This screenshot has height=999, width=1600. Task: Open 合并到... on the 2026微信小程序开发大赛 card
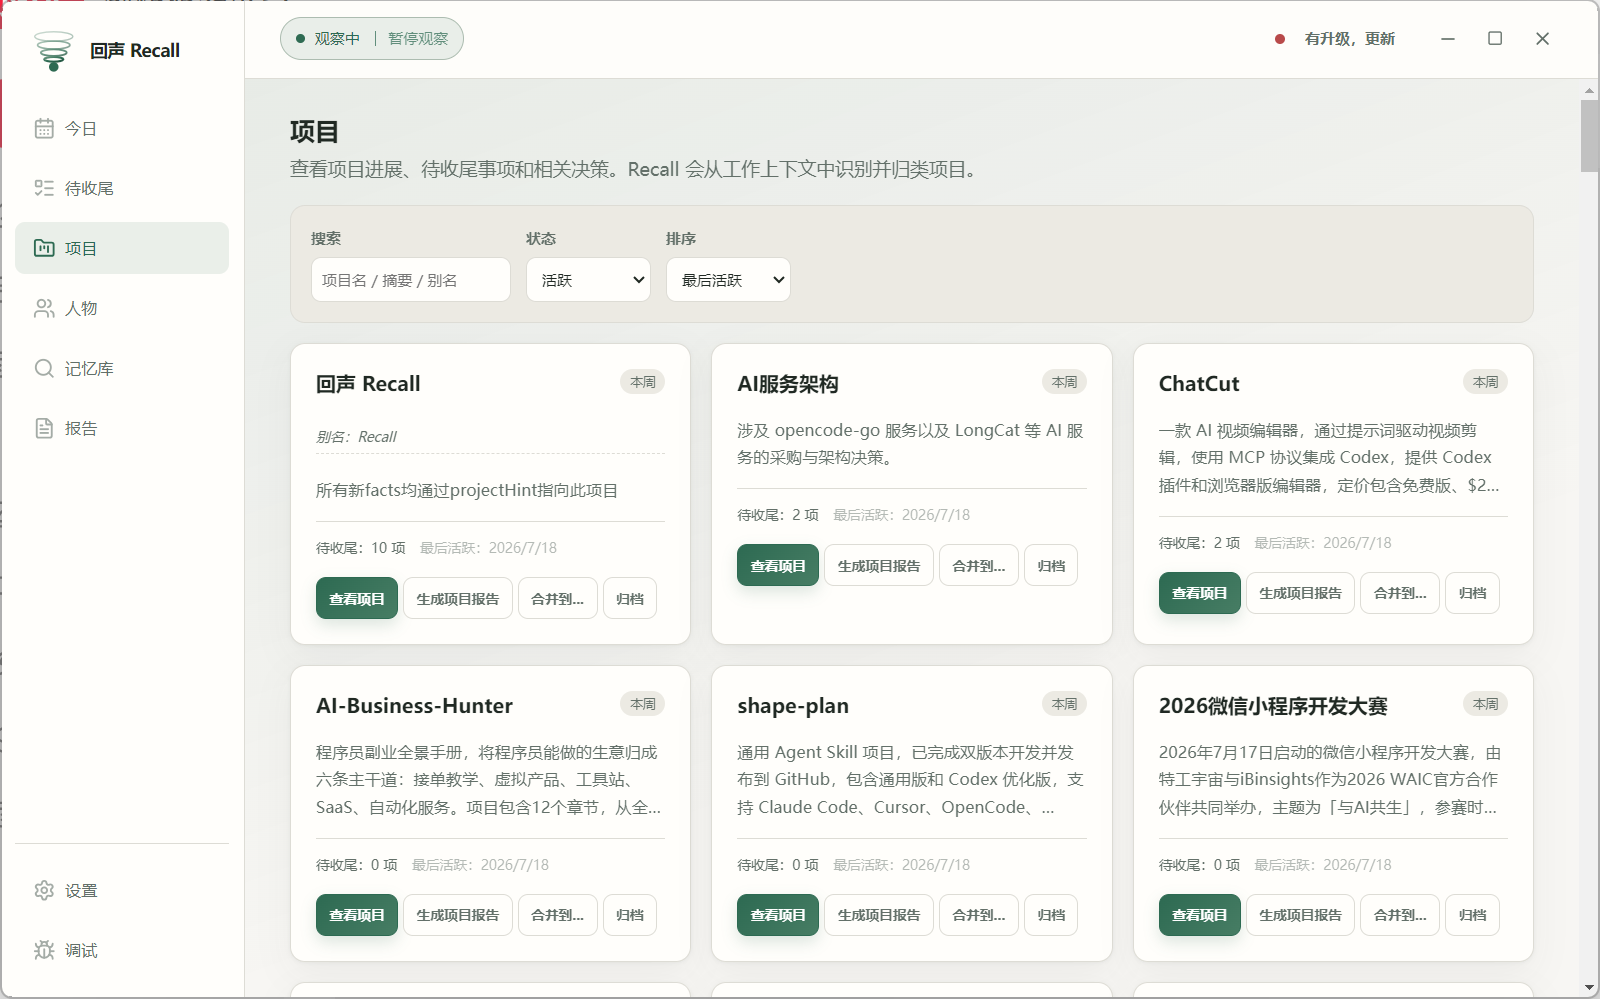click(x=1401, y=915)
